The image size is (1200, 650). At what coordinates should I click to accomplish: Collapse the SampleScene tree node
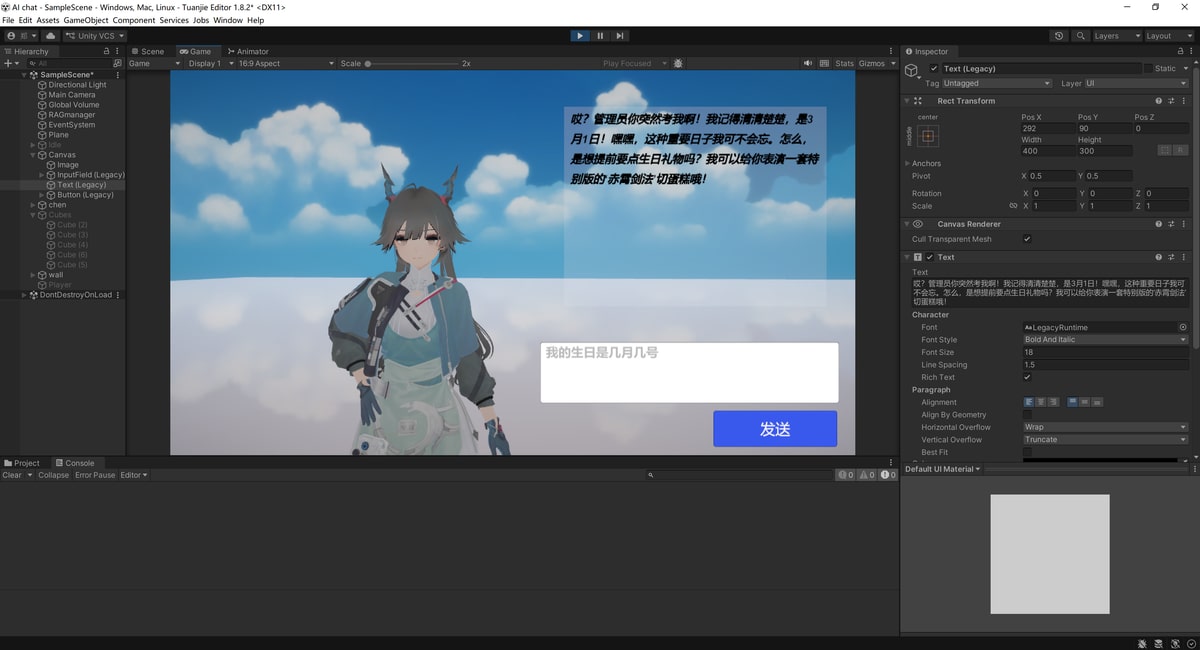point(24,75)
